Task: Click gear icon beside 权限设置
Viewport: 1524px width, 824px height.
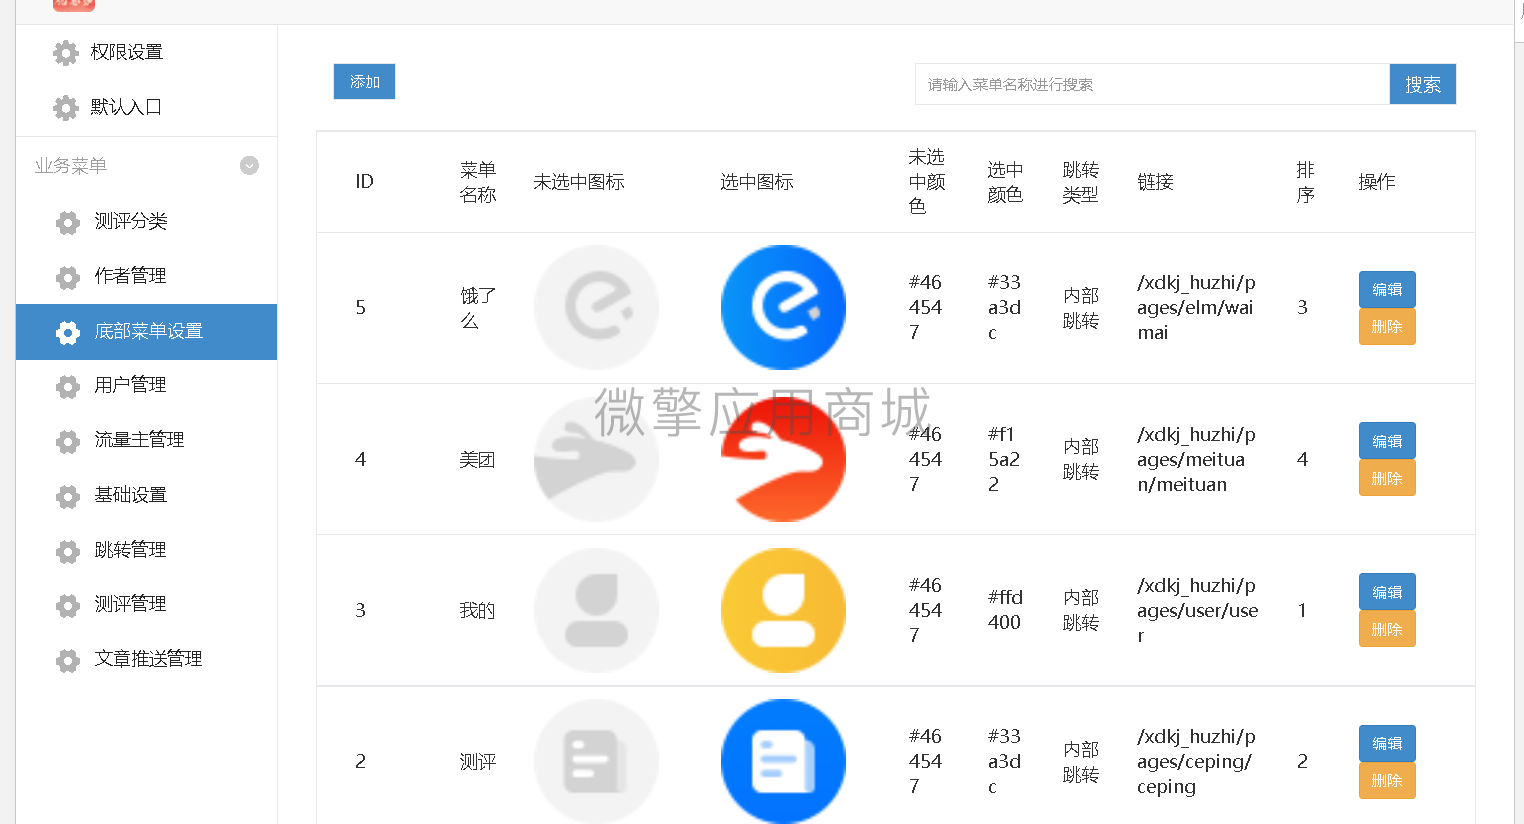Action: tap(66, 53)
